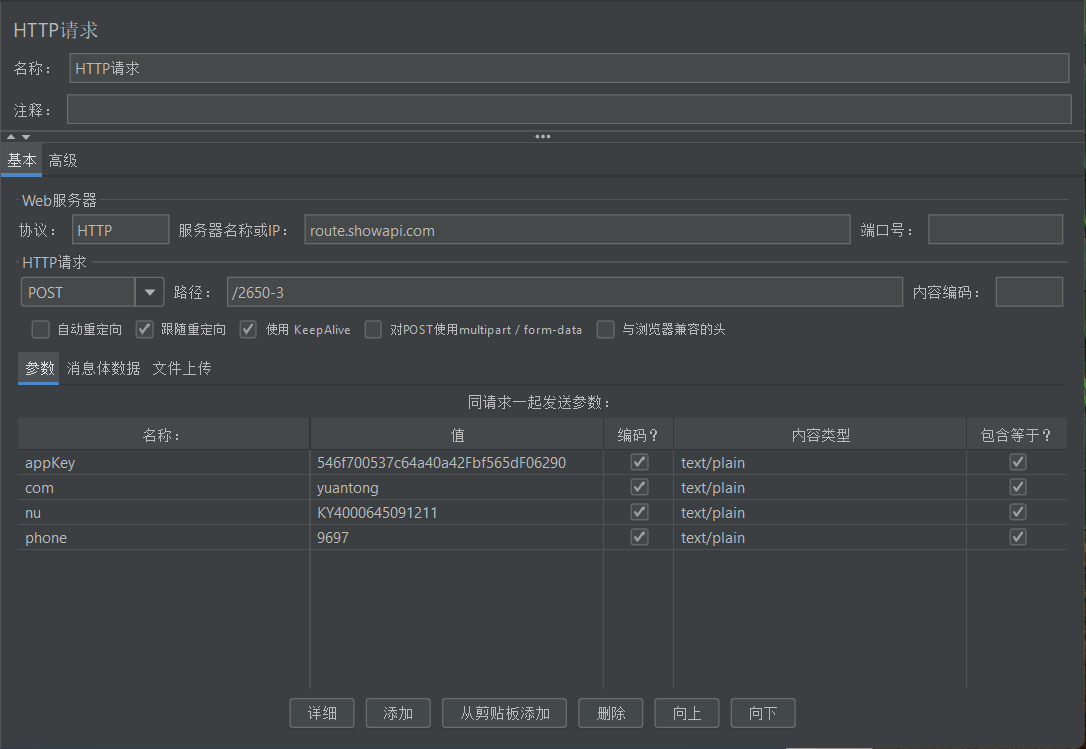Click the server name field route.showapi.com

click(577, 229)
